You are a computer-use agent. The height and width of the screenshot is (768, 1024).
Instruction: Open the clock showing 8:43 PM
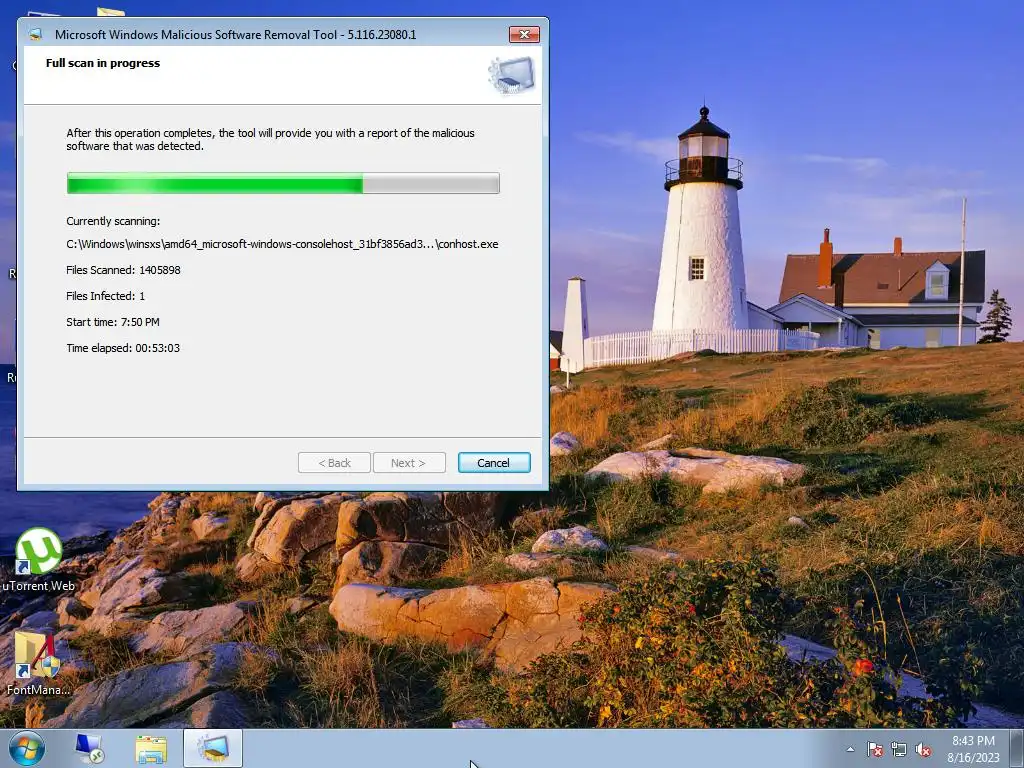click(x=973, y=749)
